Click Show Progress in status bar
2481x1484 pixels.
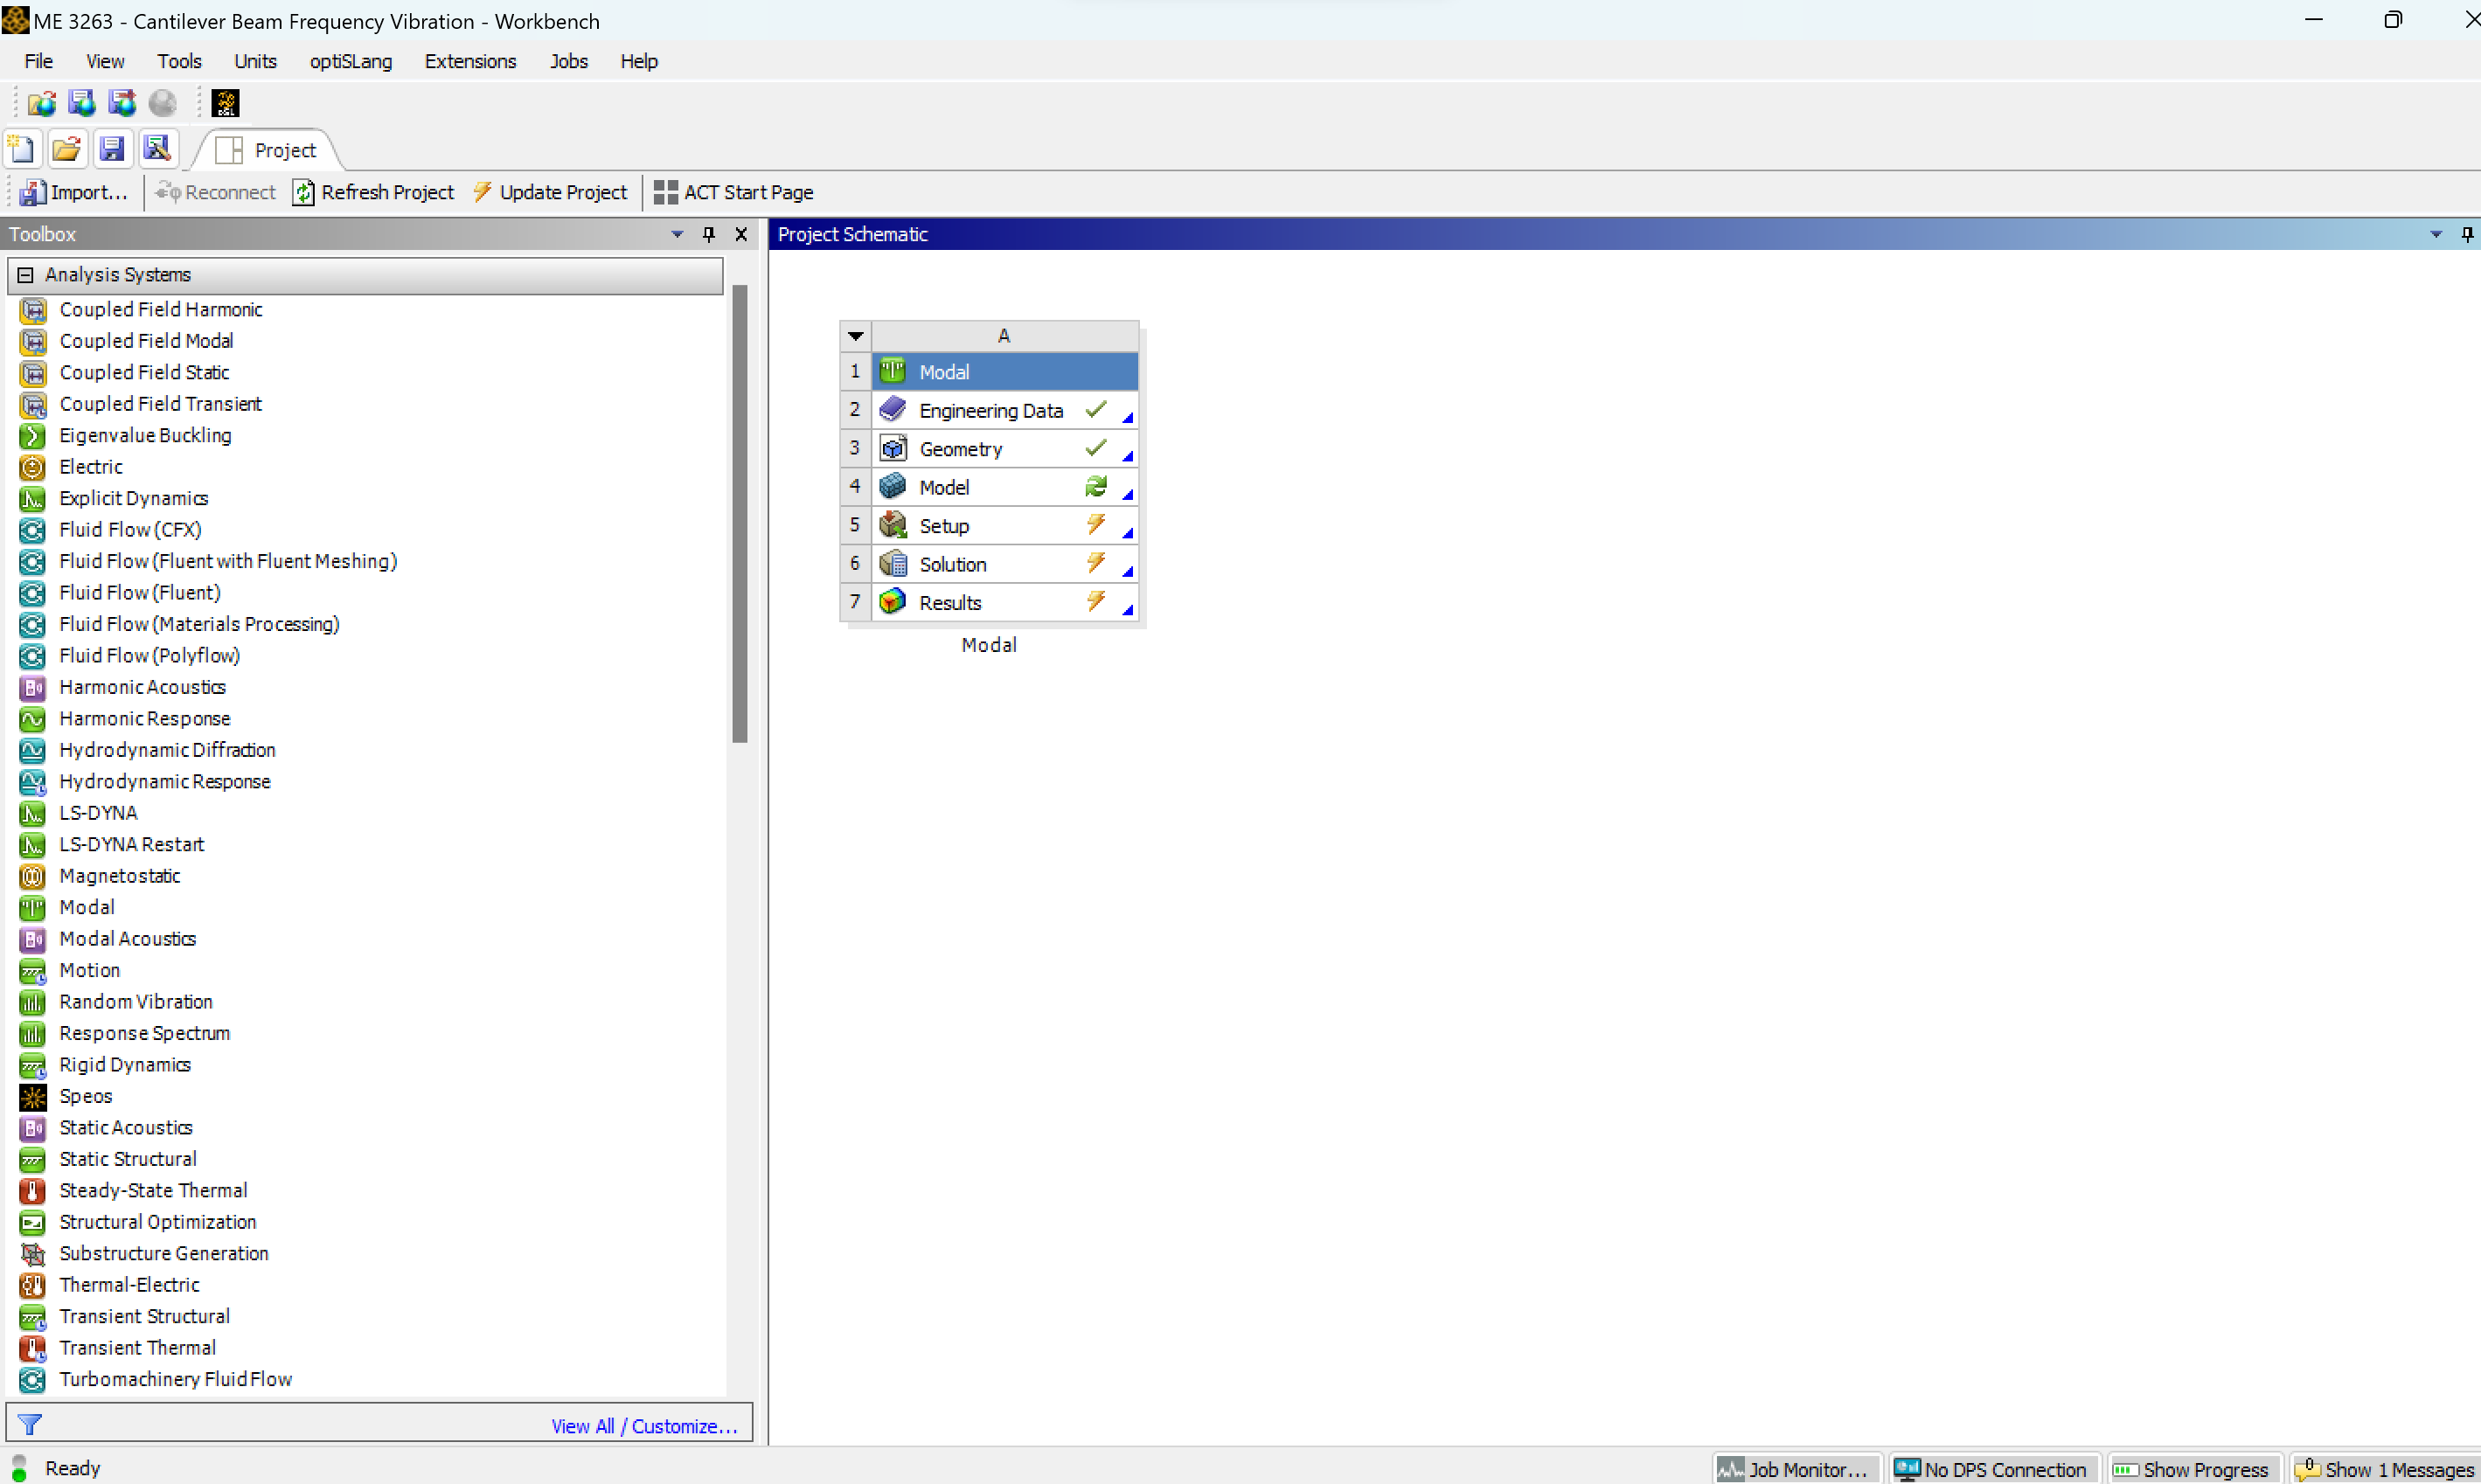click(2191, 1469)
